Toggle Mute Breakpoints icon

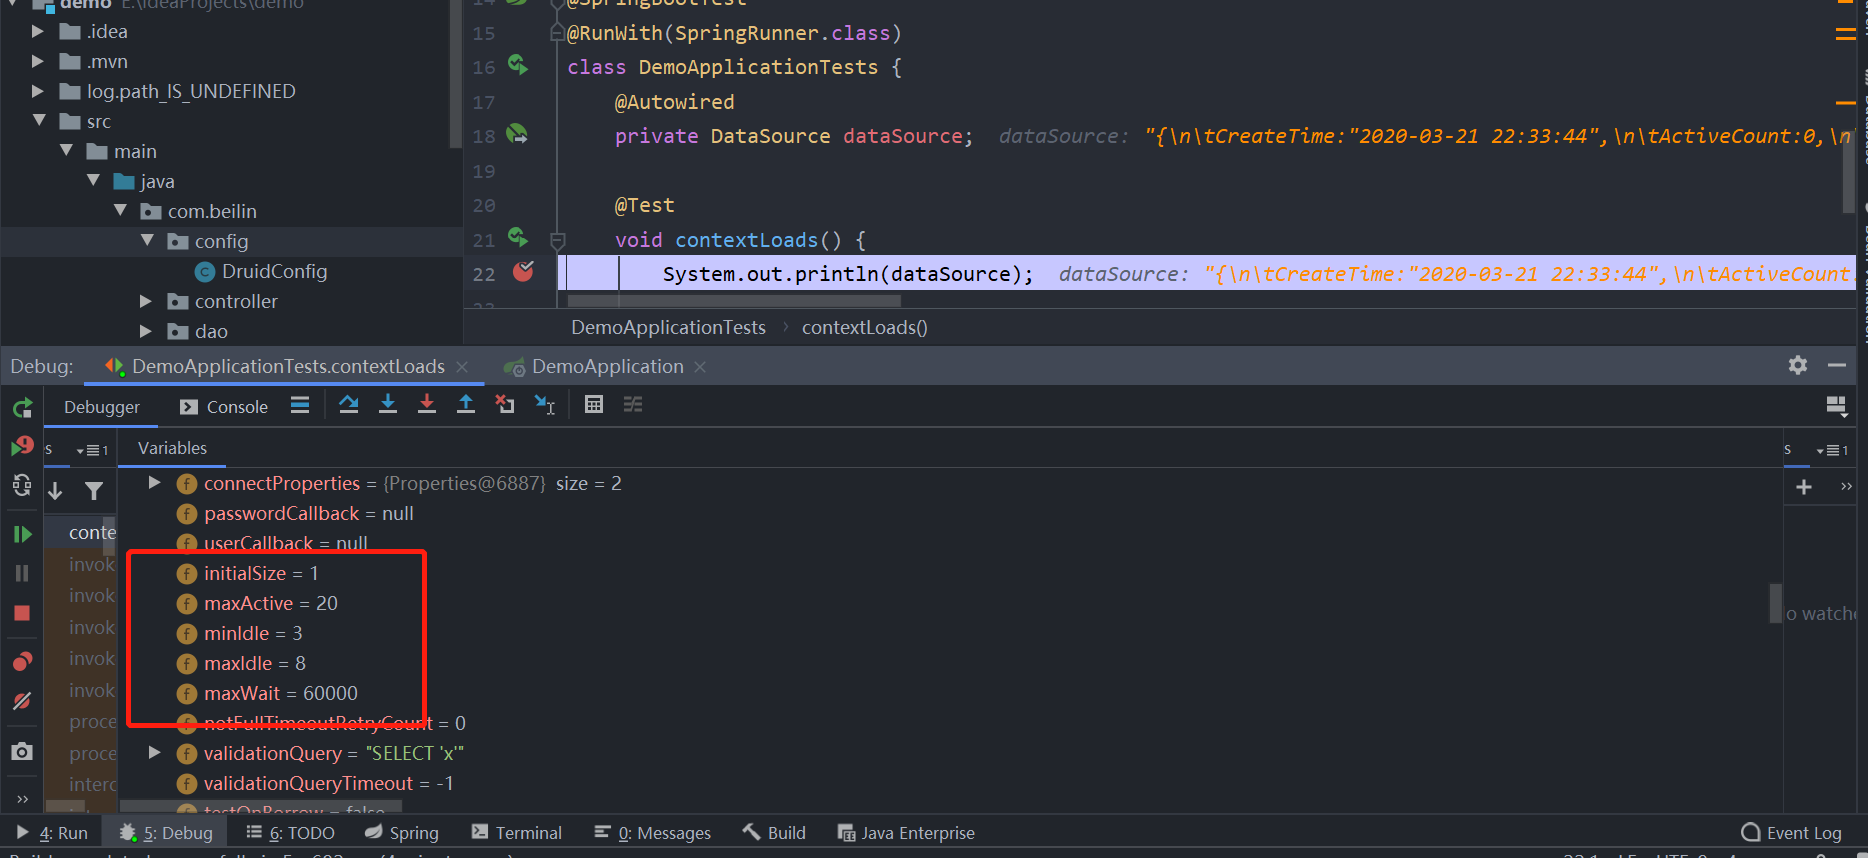coord(22,701)
